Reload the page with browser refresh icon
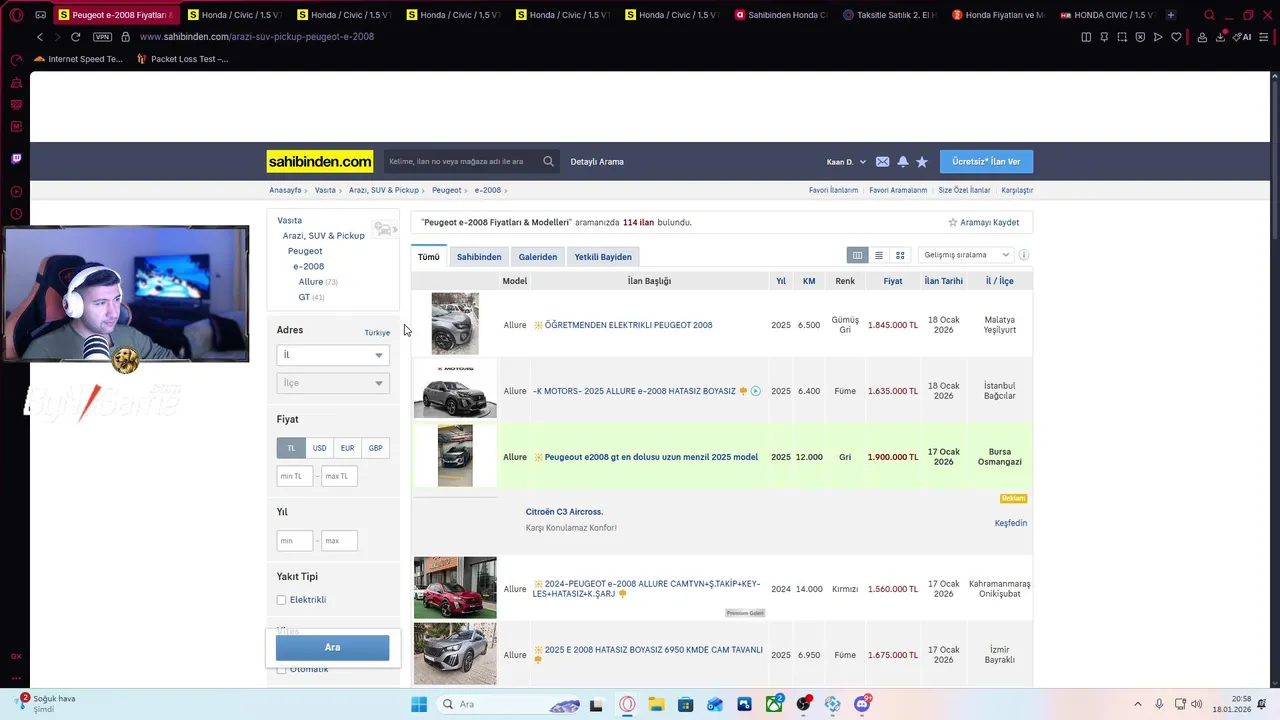This screenshot has width=1280, height=720. pos(75,37)
